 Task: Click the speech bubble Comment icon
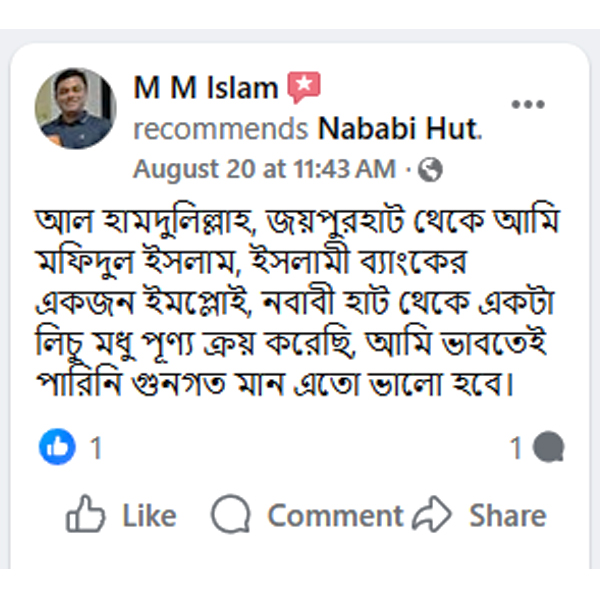pos(231,516)
